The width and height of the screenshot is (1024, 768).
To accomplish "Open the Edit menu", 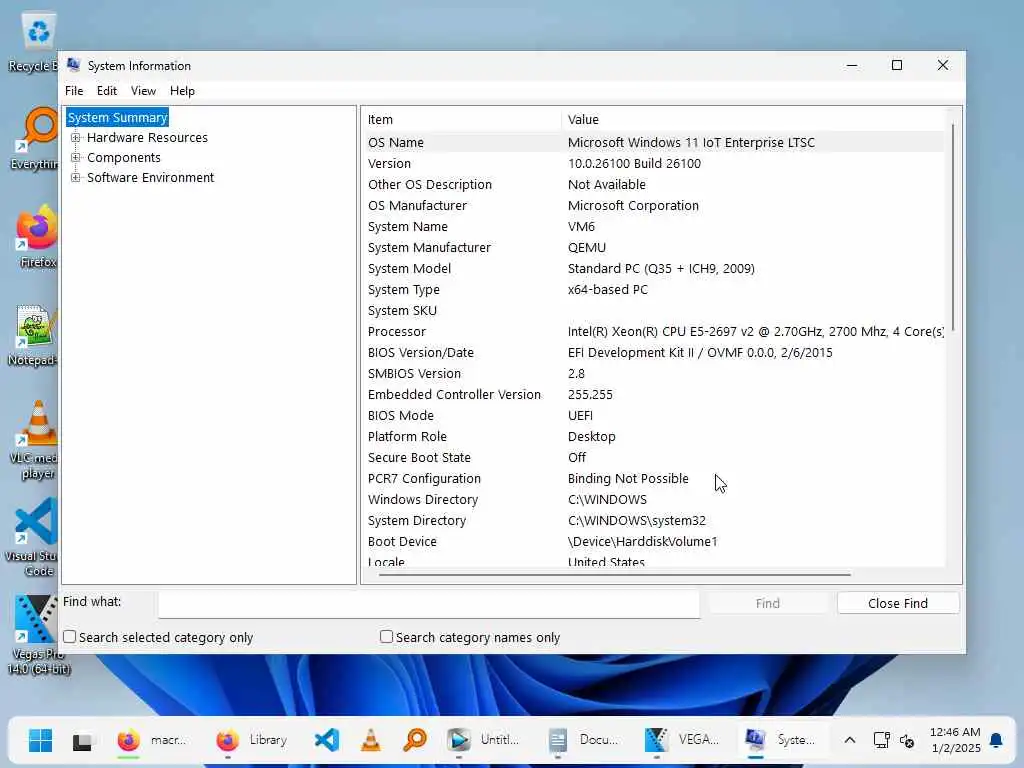I will (107, 91).
